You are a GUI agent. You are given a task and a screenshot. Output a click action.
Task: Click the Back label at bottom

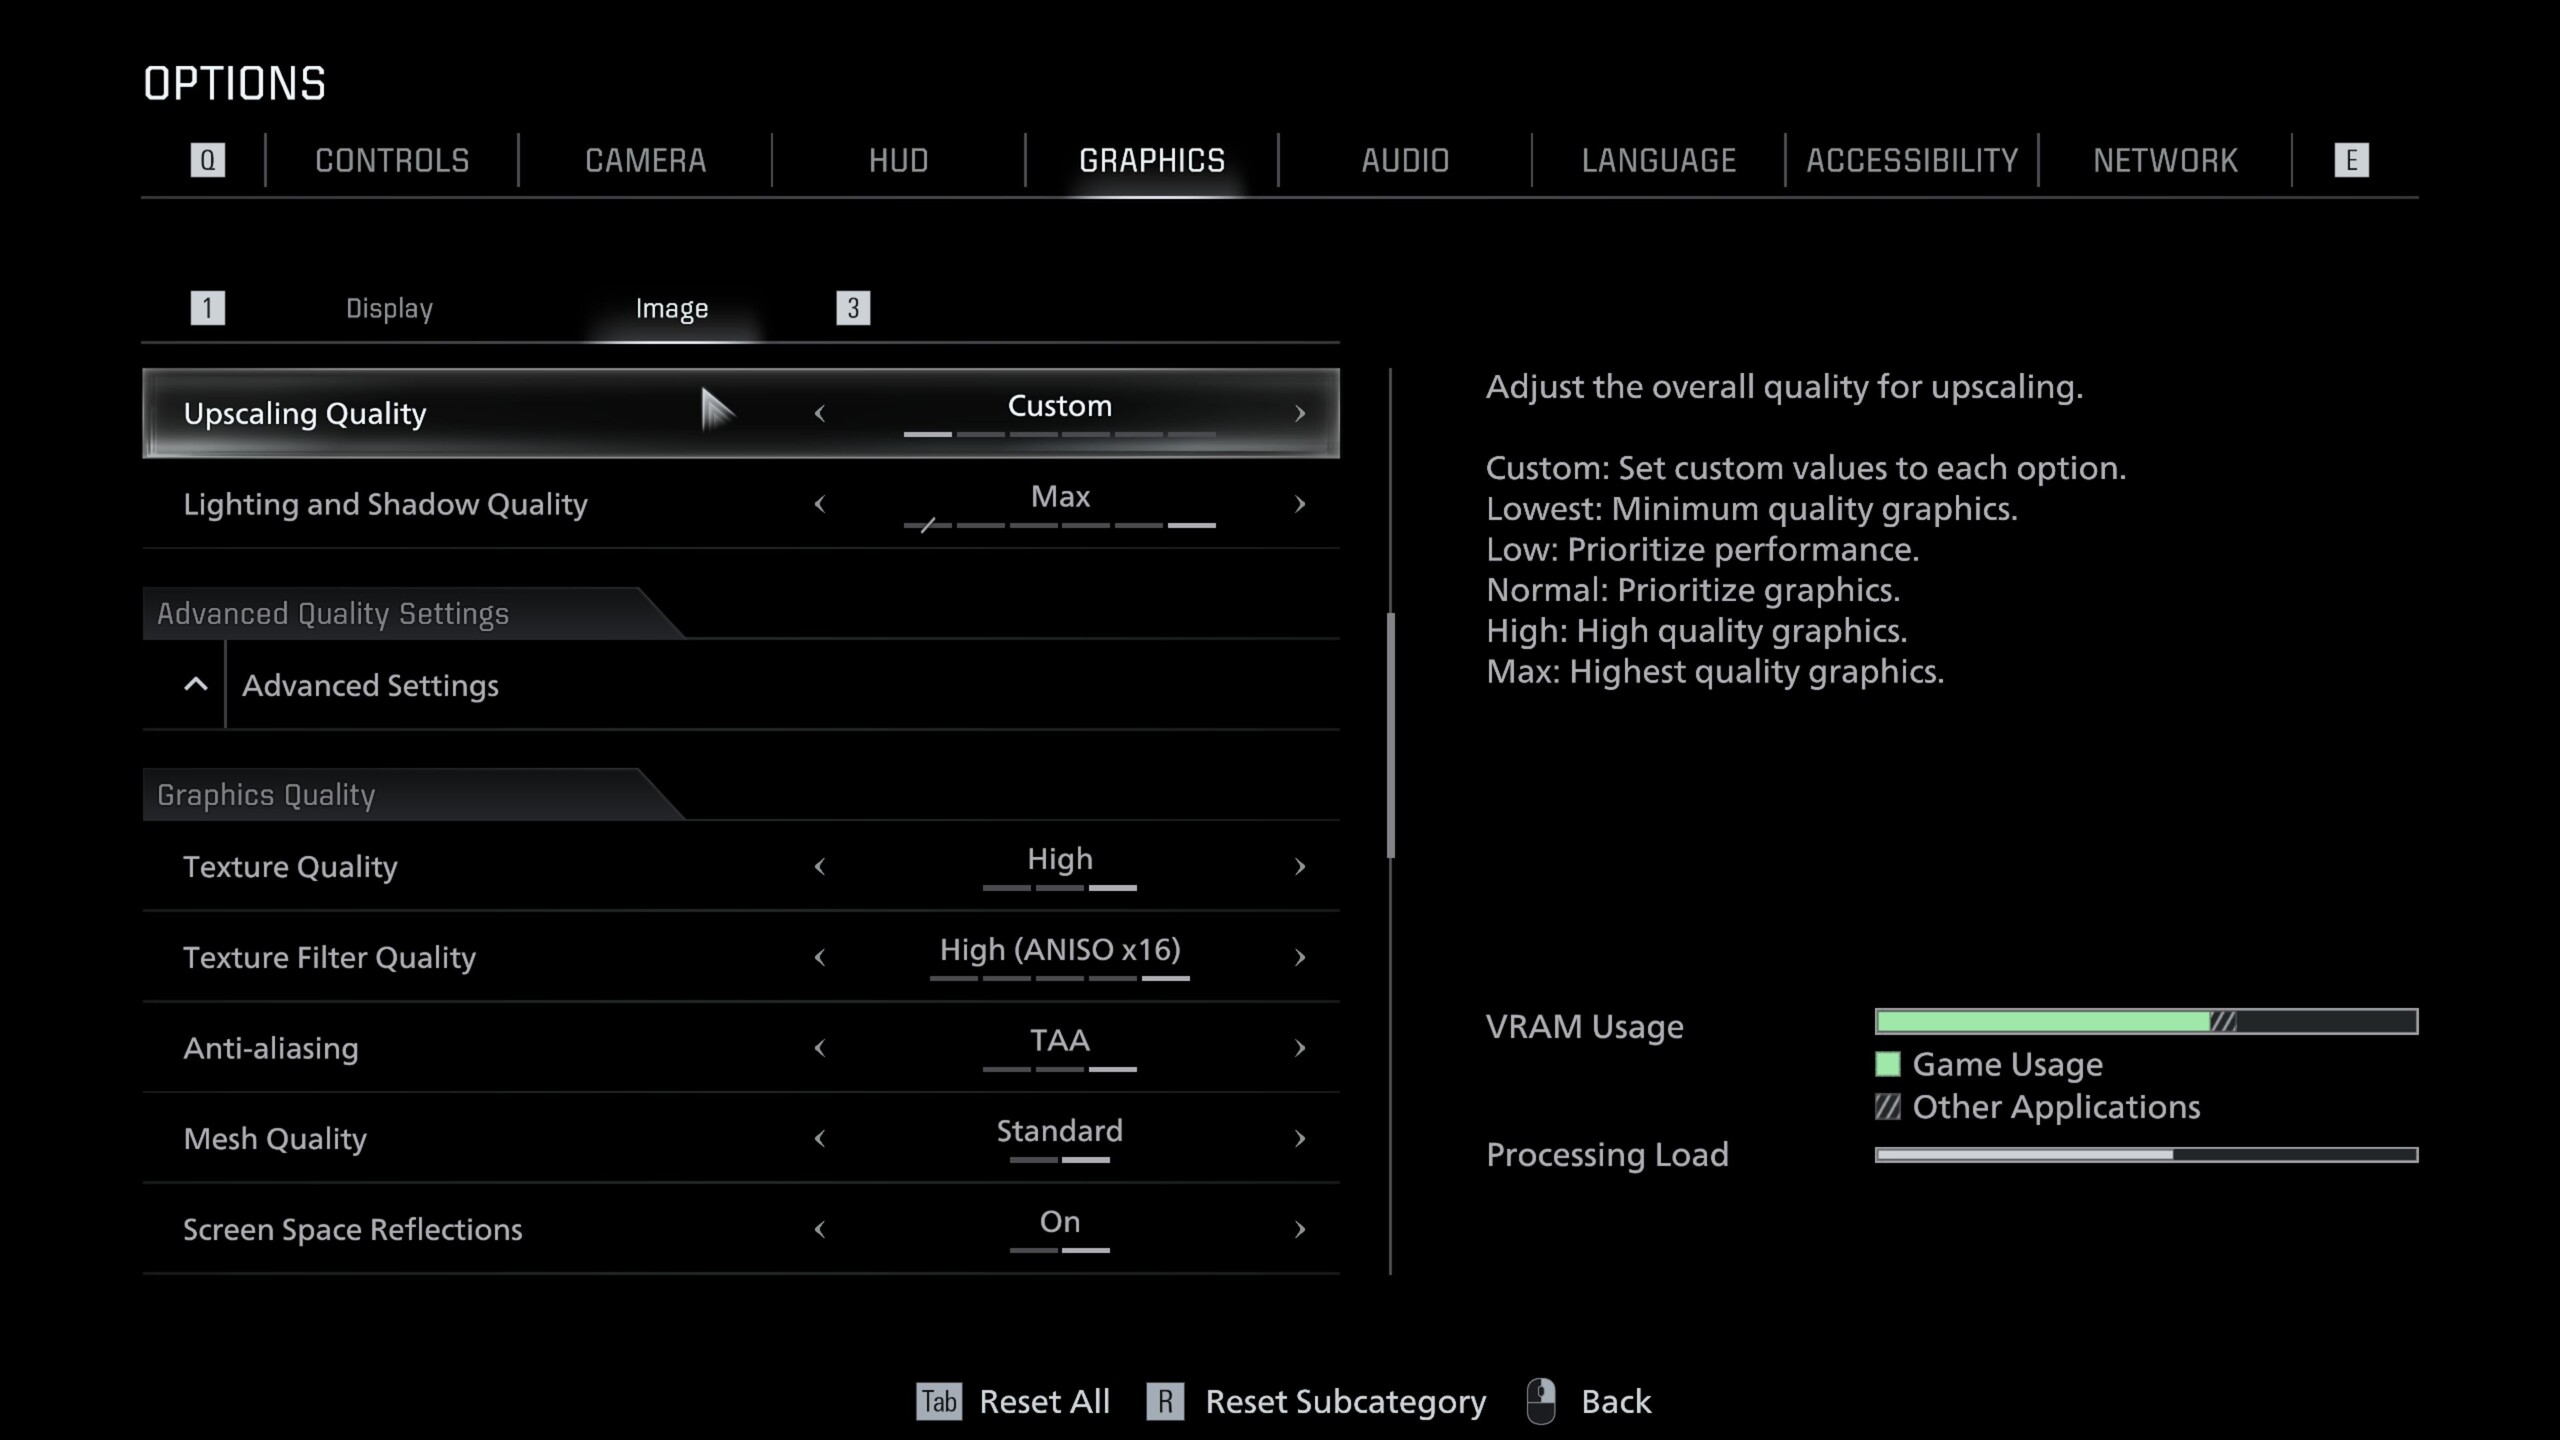point(1615,1401)
